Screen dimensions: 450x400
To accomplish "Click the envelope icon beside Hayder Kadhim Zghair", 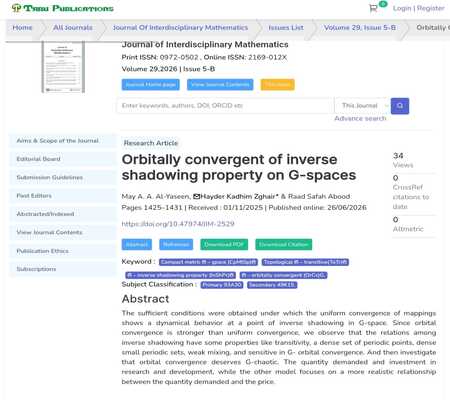I will [x=196, y=196].
